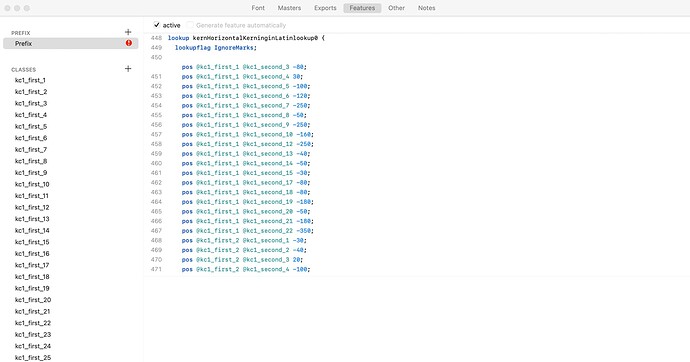Click code line 464 with @kc1_second_19

click(x=248, y=202)
